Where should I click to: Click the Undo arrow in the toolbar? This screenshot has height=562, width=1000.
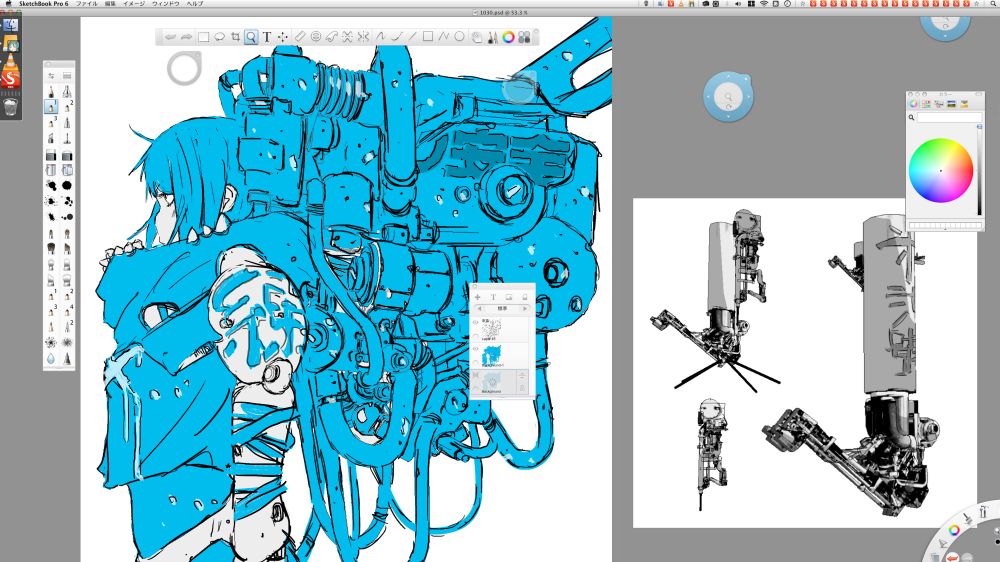170,37
